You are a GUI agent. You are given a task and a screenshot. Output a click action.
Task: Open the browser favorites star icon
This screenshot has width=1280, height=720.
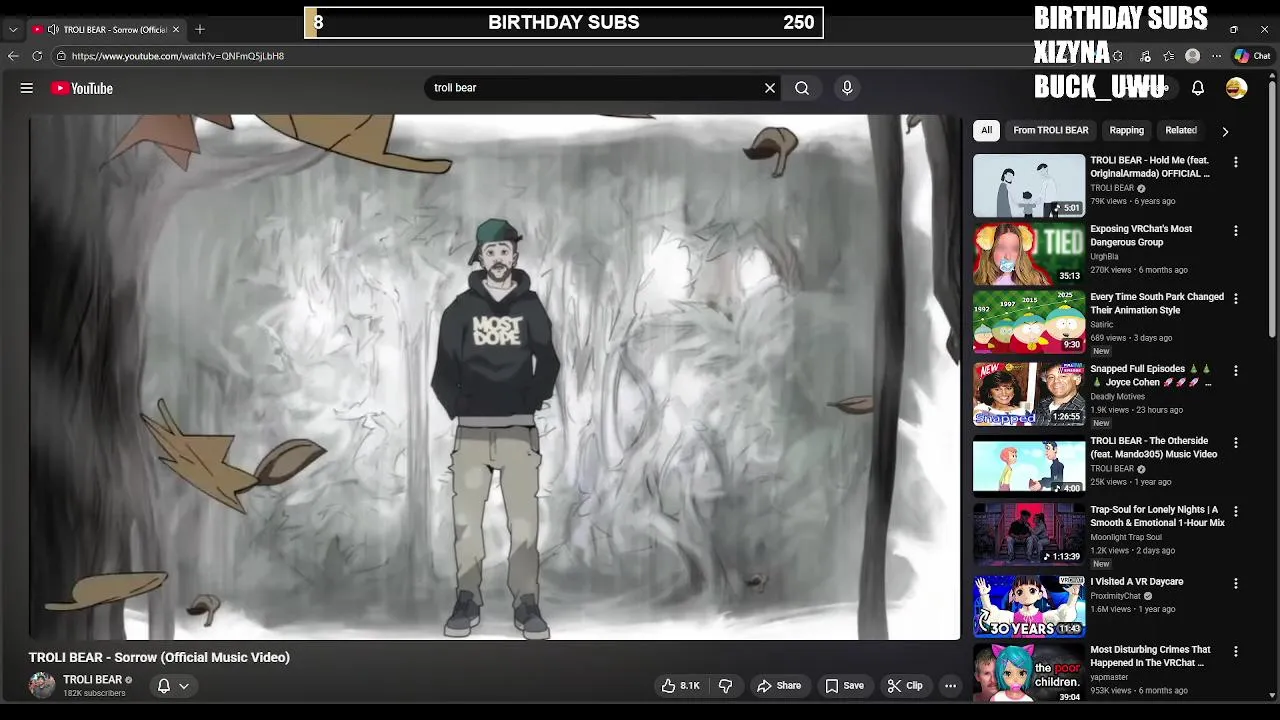(1169, 56)
